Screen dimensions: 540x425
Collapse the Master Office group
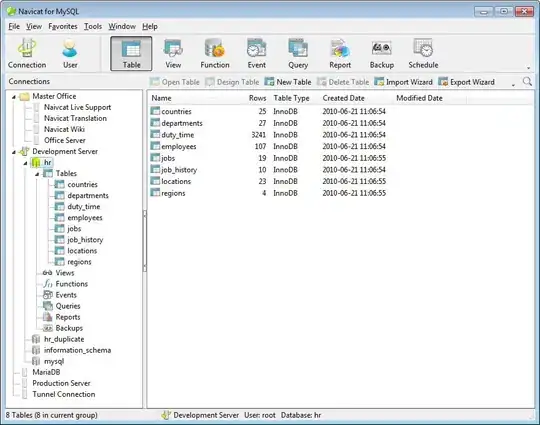[x=14, y=97]
